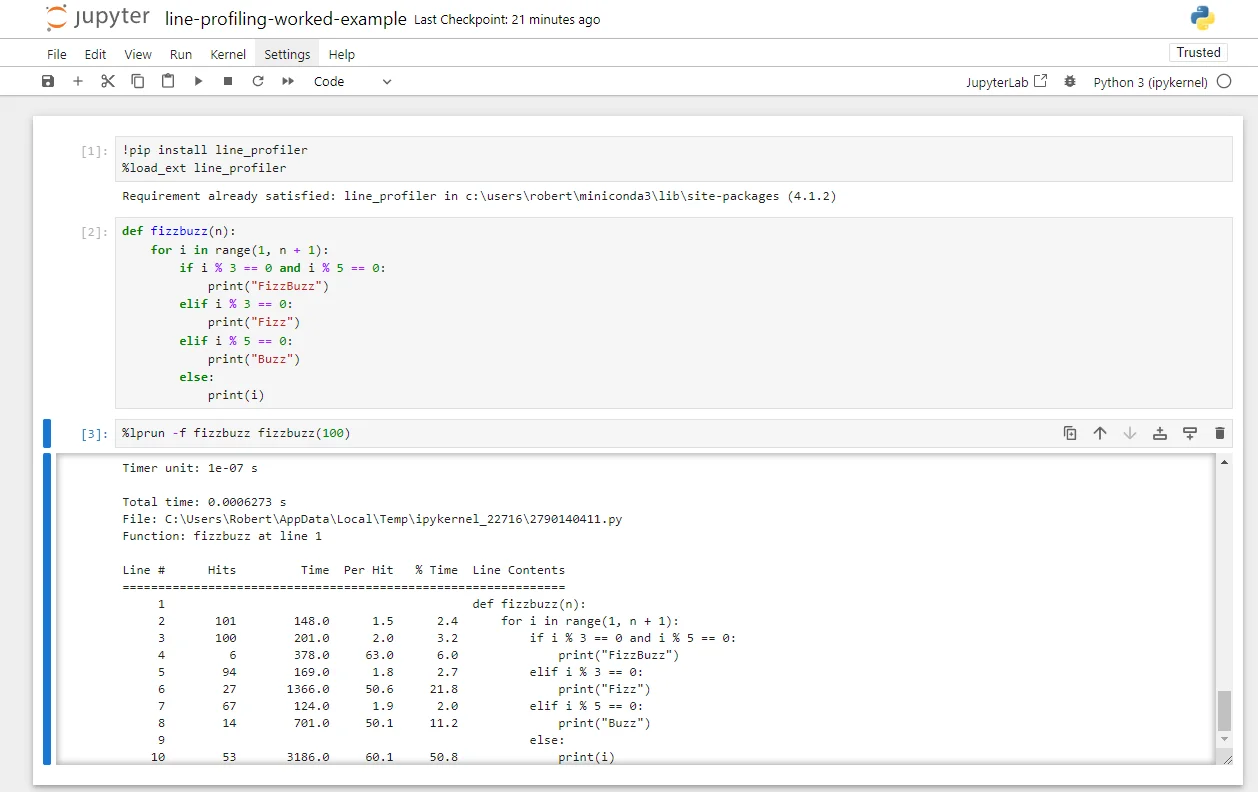Open the Settings menu

click(287, 54)
